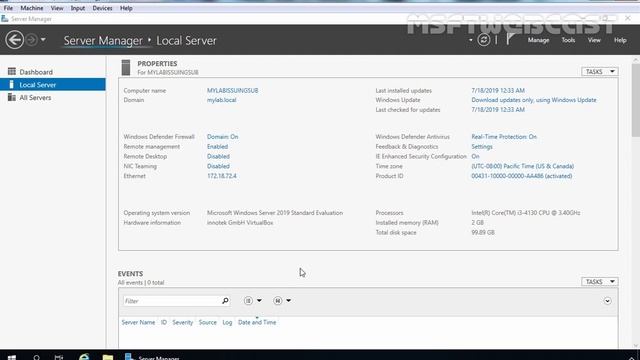The image size is (640, 360).
Task: Click Server Manager breadcrumb title
Action: [103, 40]
